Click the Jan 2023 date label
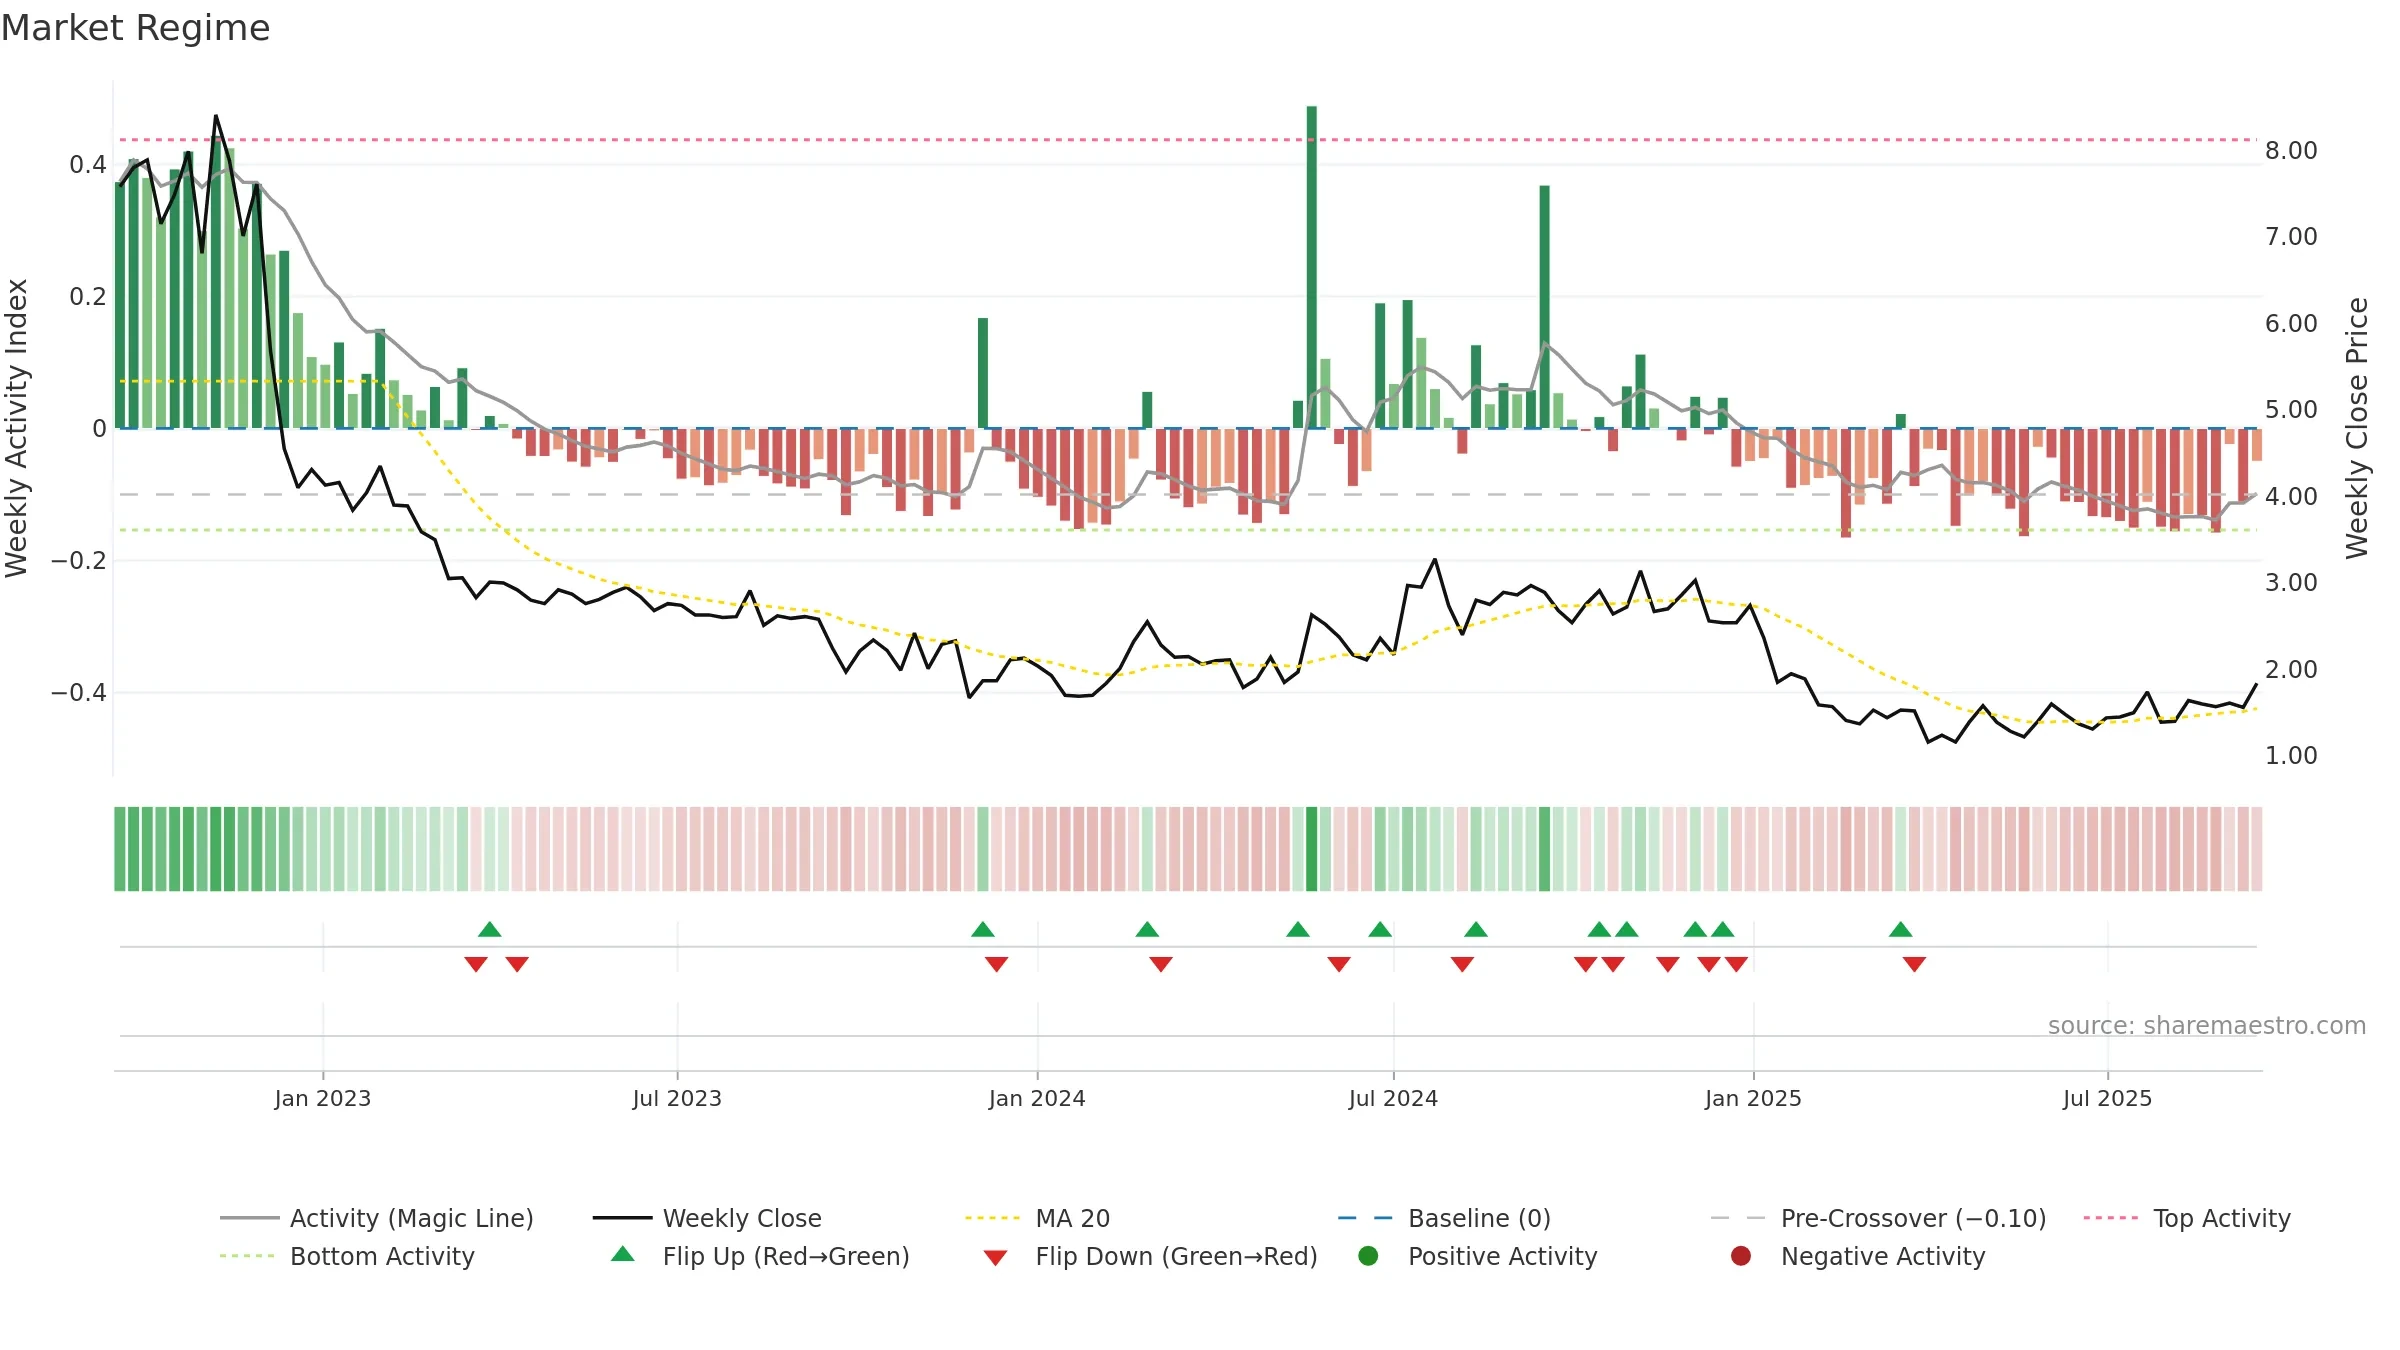Screen dimensions: 2400x1350 click(323, 1098)
